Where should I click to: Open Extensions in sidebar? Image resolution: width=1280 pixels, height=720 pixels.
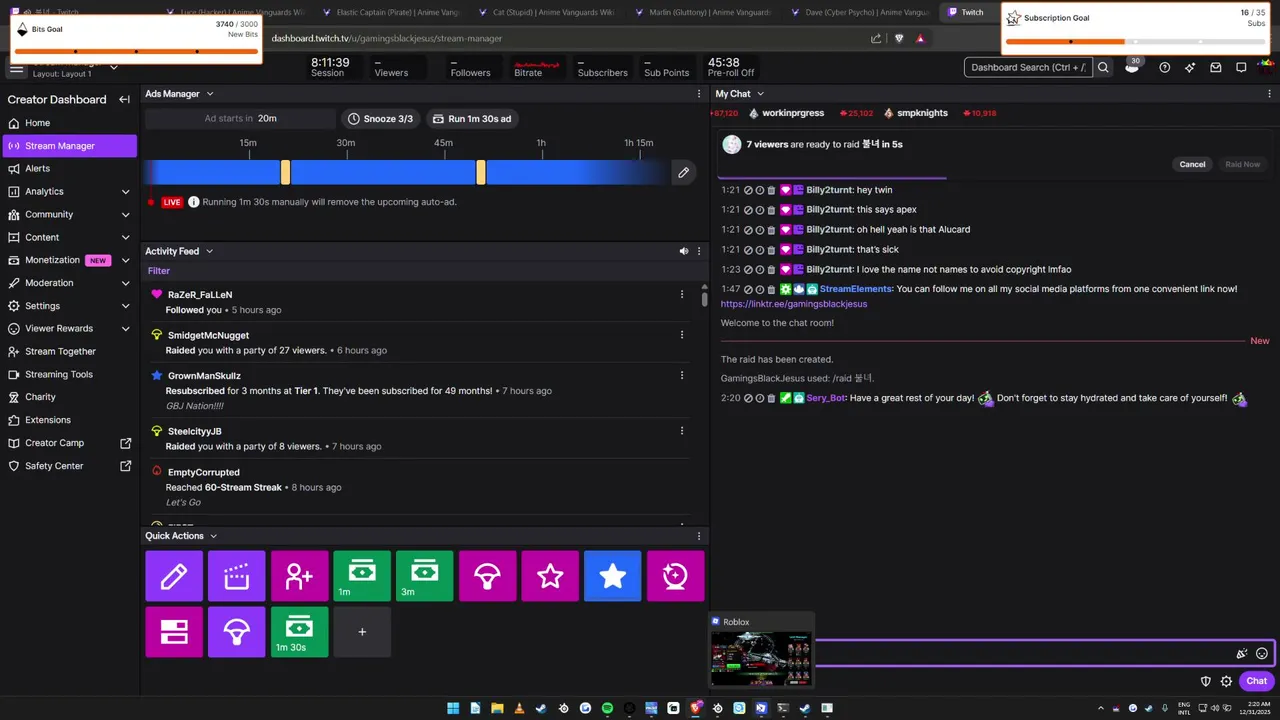68,420
